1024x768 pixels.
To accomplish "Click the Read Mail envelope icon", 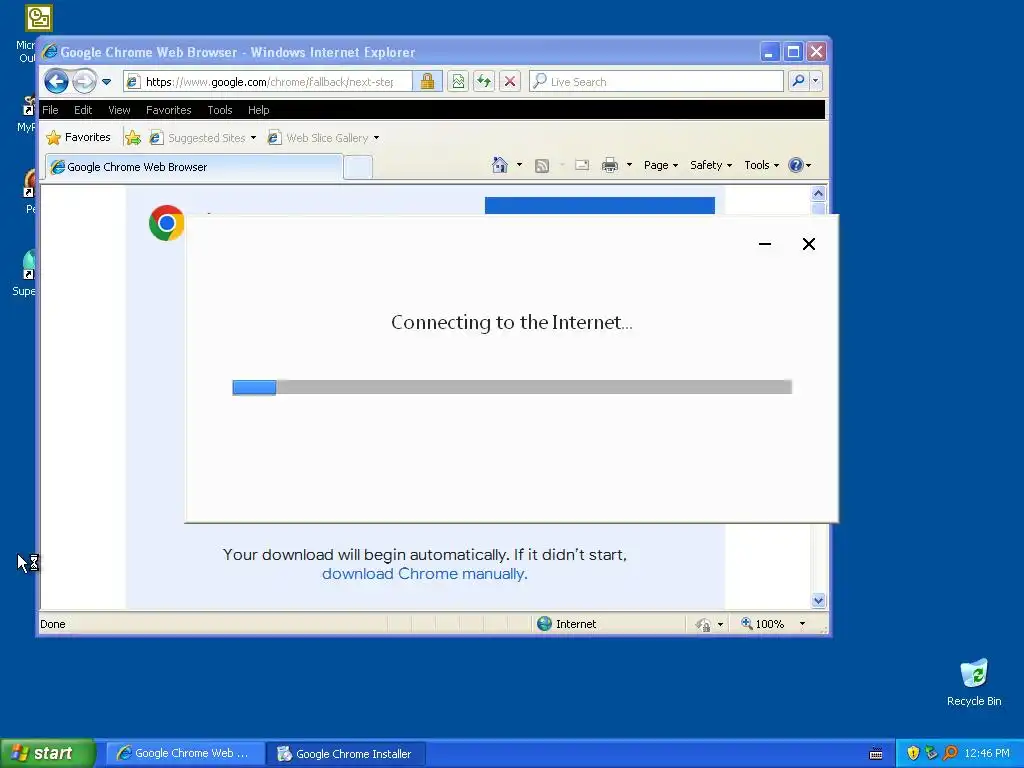I will [582, 165].
